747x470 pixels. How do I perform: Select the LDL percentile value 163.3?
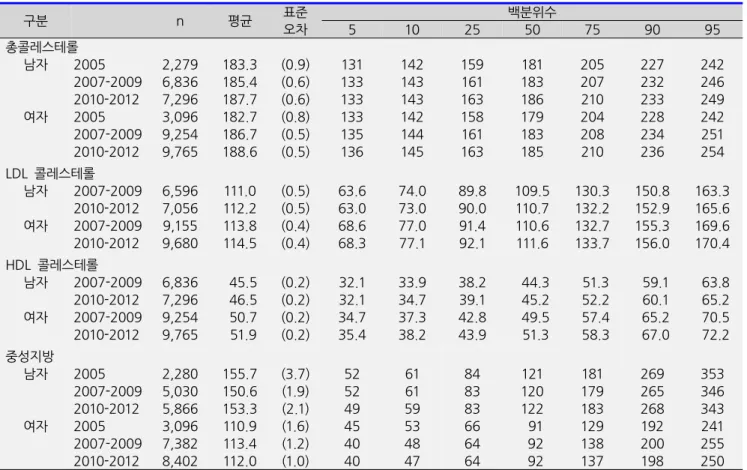click(712, 191)
